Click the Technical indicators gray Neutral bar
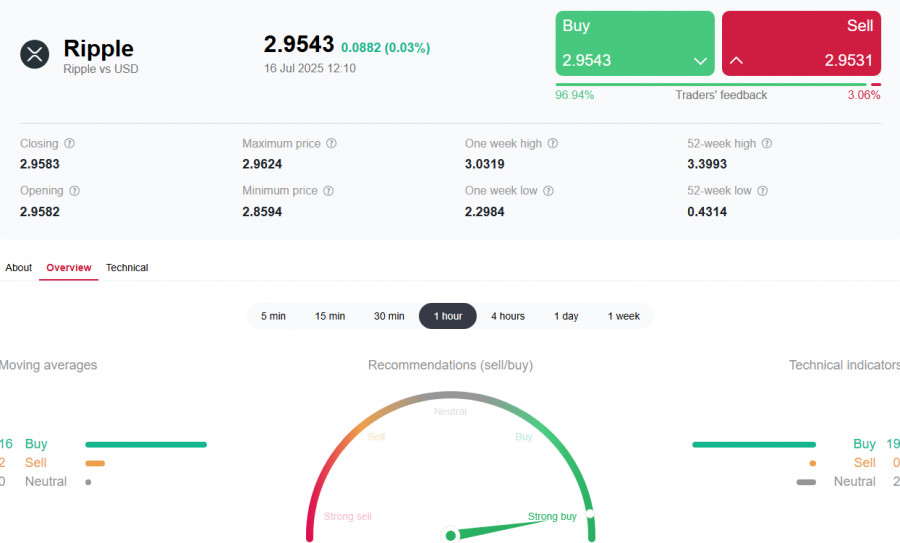The height and width of the screenshot is (543, 900). point(806,482)
